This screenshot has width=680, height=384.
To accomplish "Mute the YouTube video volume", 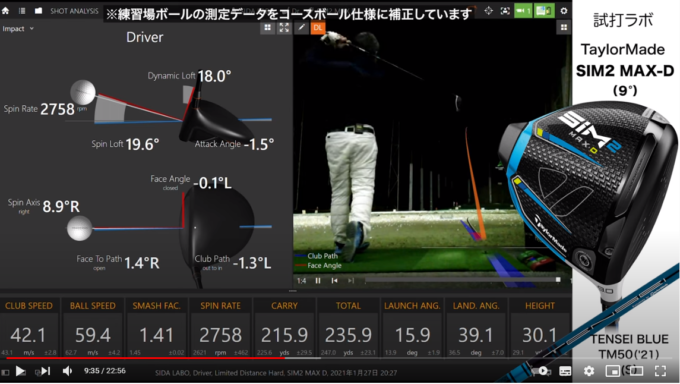I will pos(67,371).
